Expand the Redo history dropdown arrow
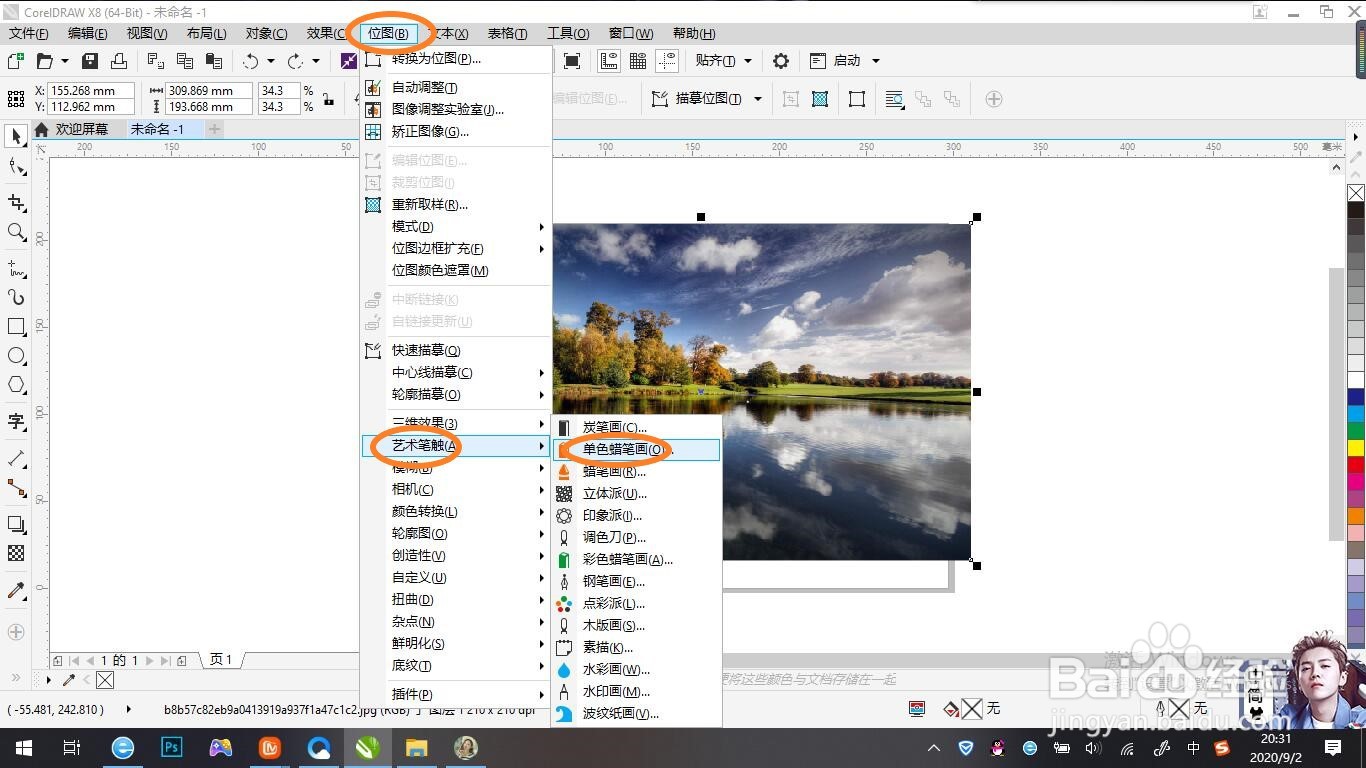 317,61
